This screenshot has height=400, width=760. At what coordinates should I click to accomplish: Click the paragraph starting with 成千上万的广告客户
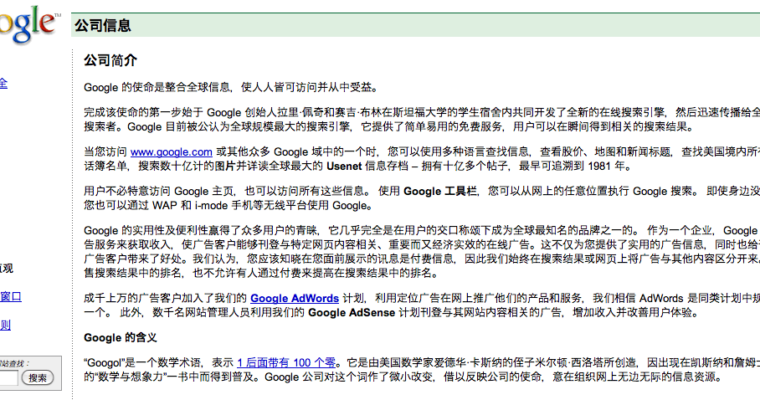(x=422, y=305)
